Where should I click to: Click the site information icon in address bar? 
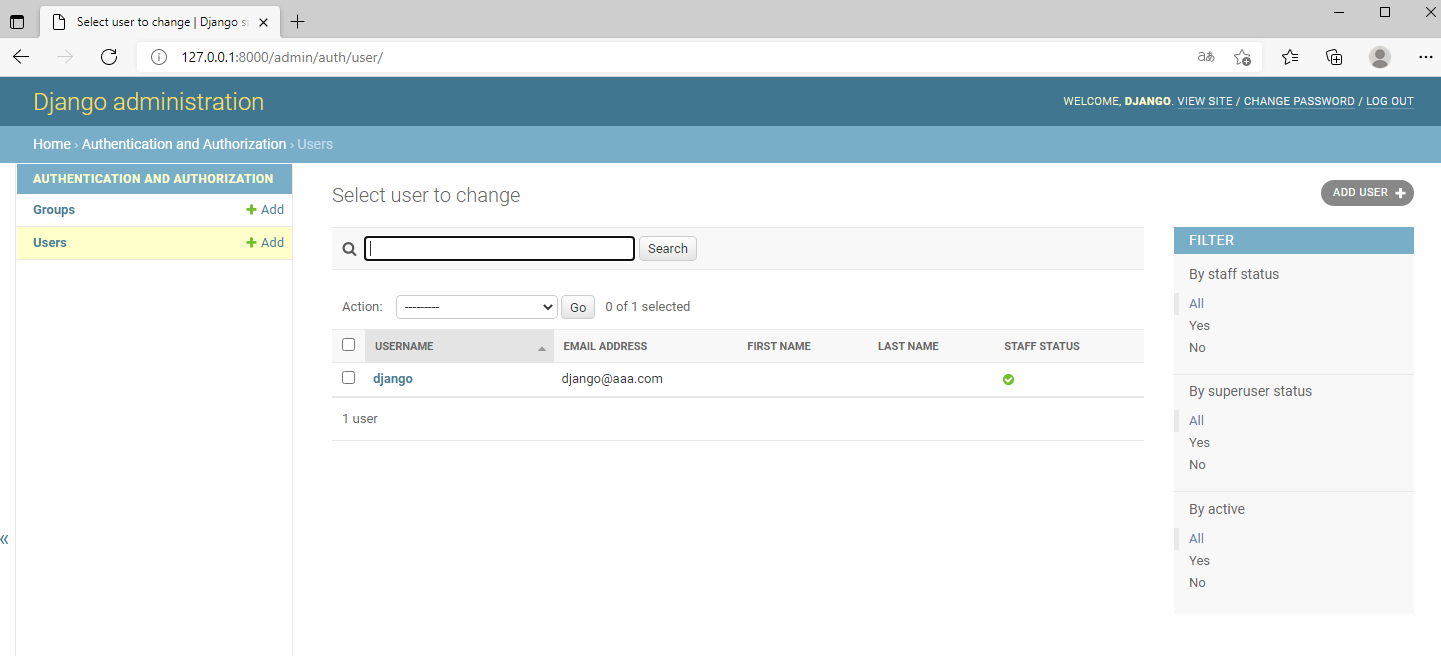click(x=158, y=57)
